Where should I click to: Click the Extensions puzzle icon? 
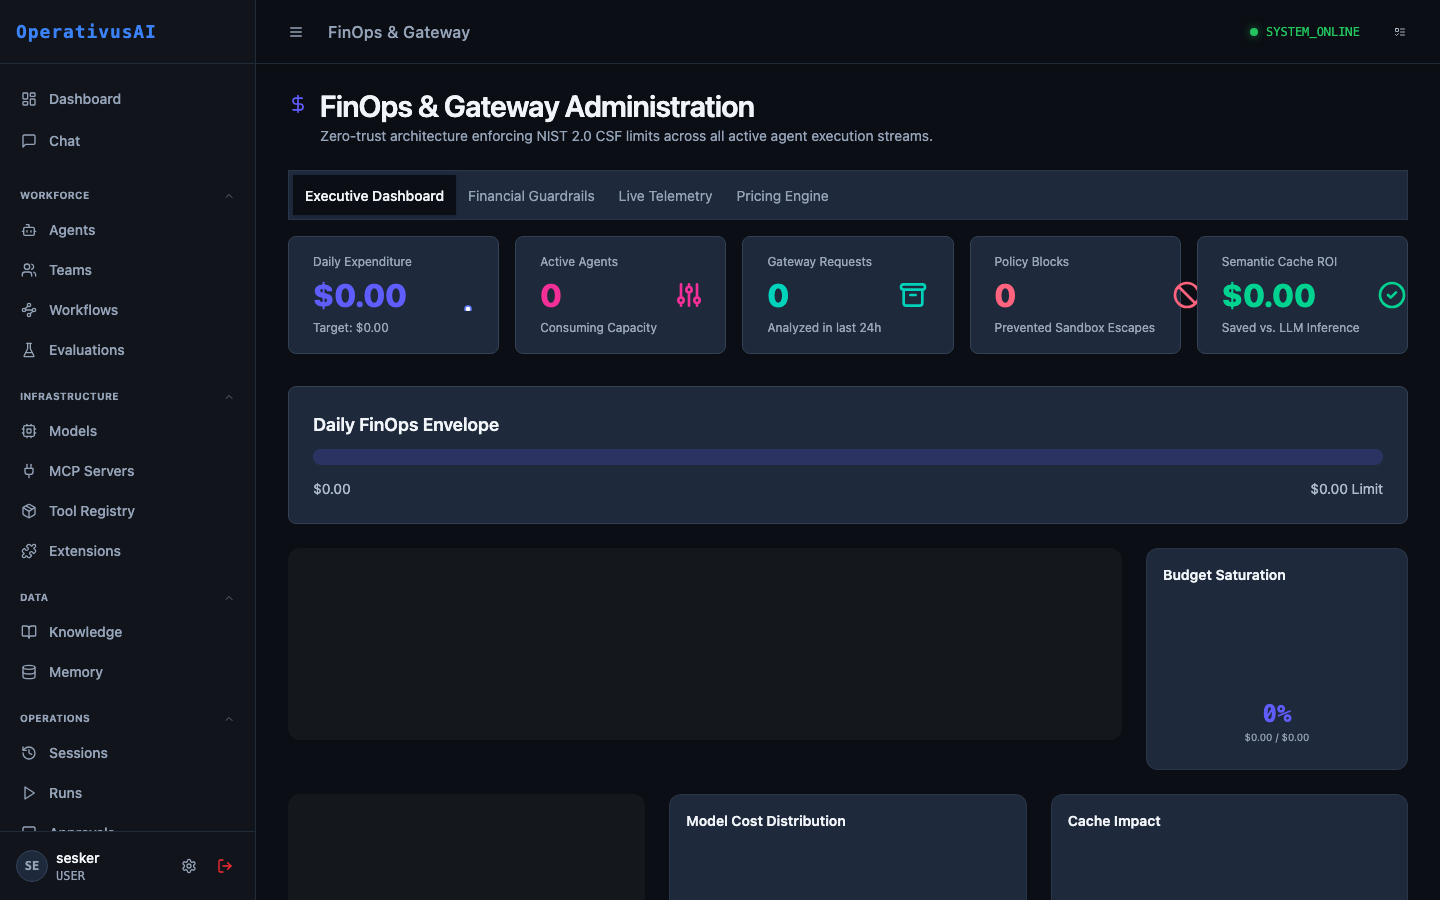click(29, 551)
